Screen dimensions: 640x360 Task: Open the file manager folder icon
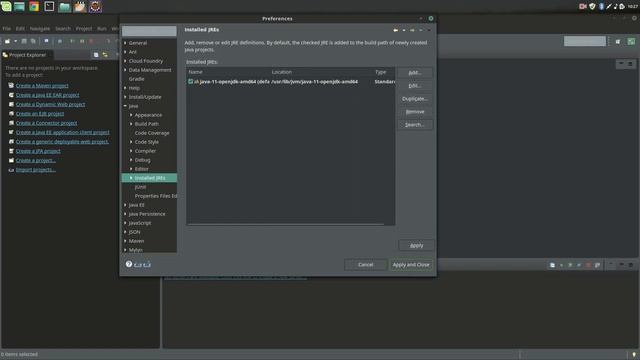click(64, 7)
